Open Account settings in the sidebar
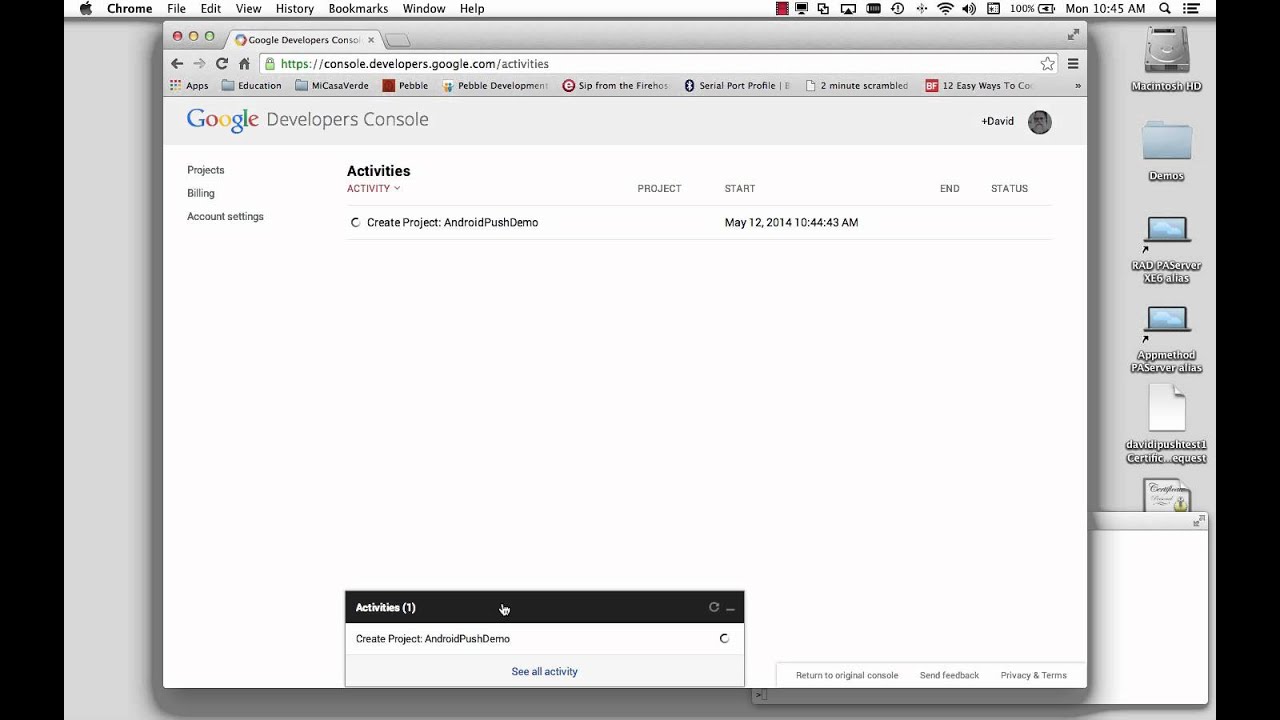This screenshot has height=720, width=1280. pyautogui.click(x=225, y=216)
